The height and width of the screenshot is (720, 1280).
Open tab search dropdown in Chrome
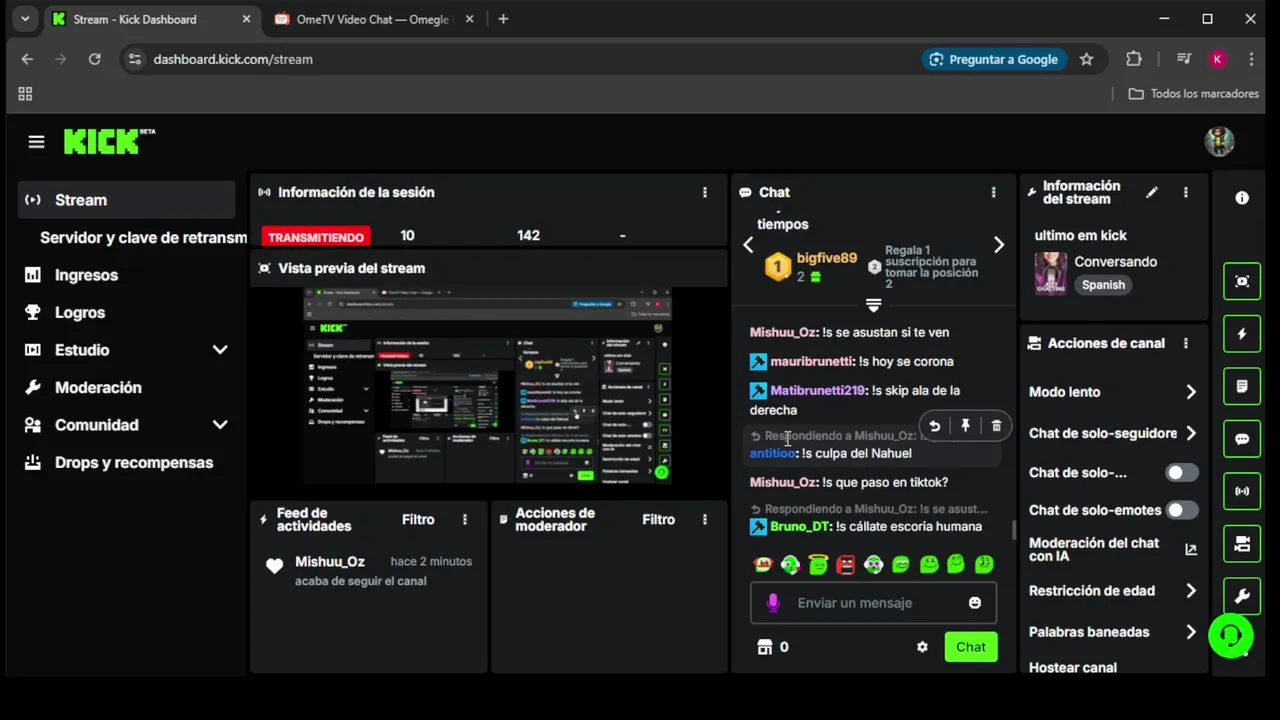[25, 19]
